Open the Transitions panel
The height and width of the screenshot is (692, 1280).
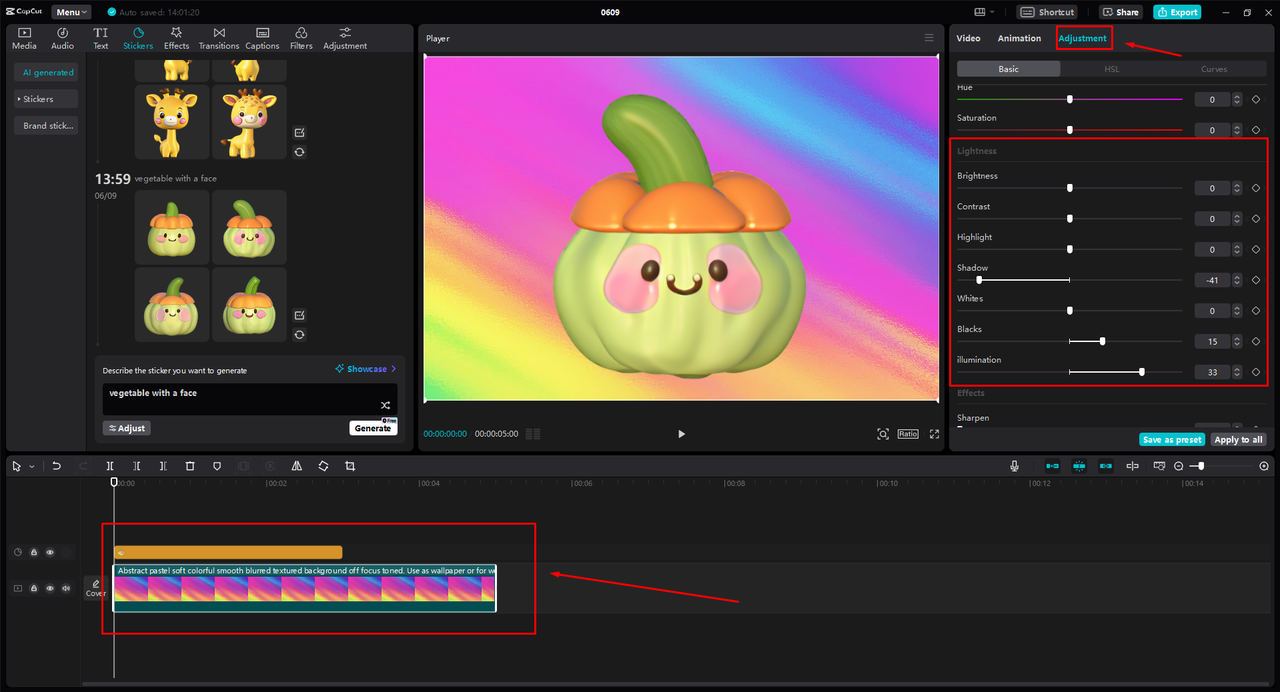point(219,38)
